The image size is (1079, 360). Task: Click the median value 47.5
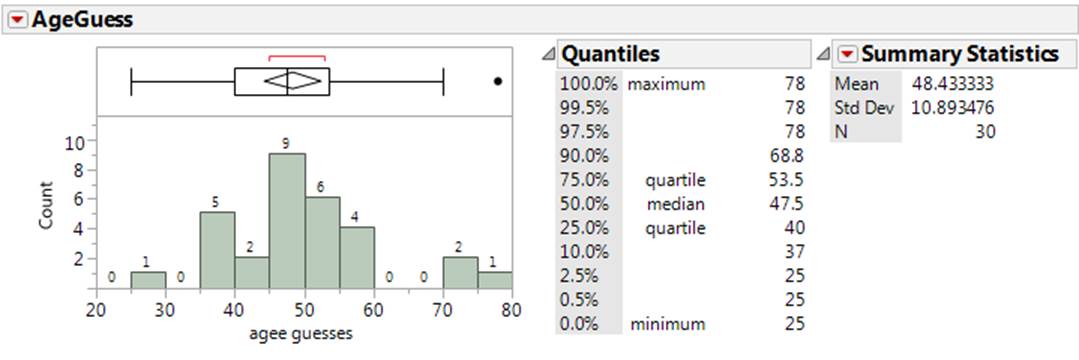786,204
